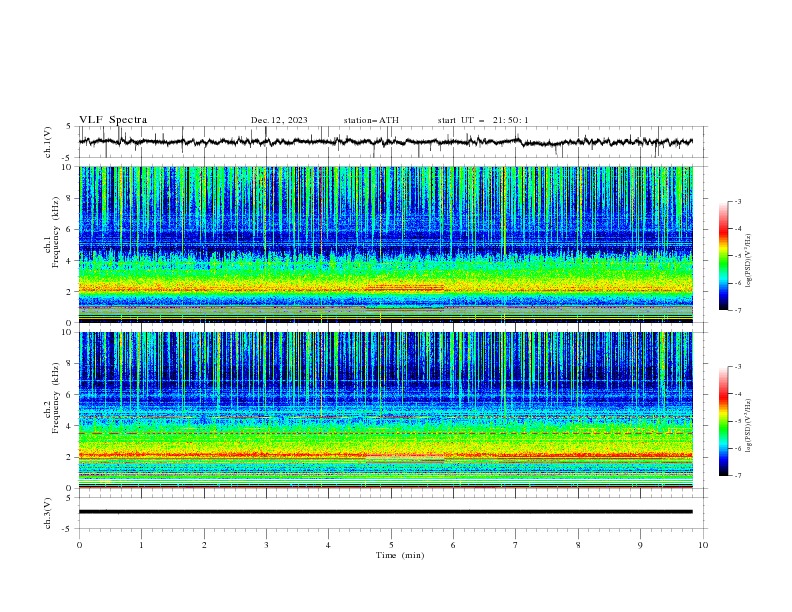The image size is (792, 612).
Task: Select the "log(PSD)(V²/Hz)" label beside ch.2 colorbar
Action: tap(749, 425)
